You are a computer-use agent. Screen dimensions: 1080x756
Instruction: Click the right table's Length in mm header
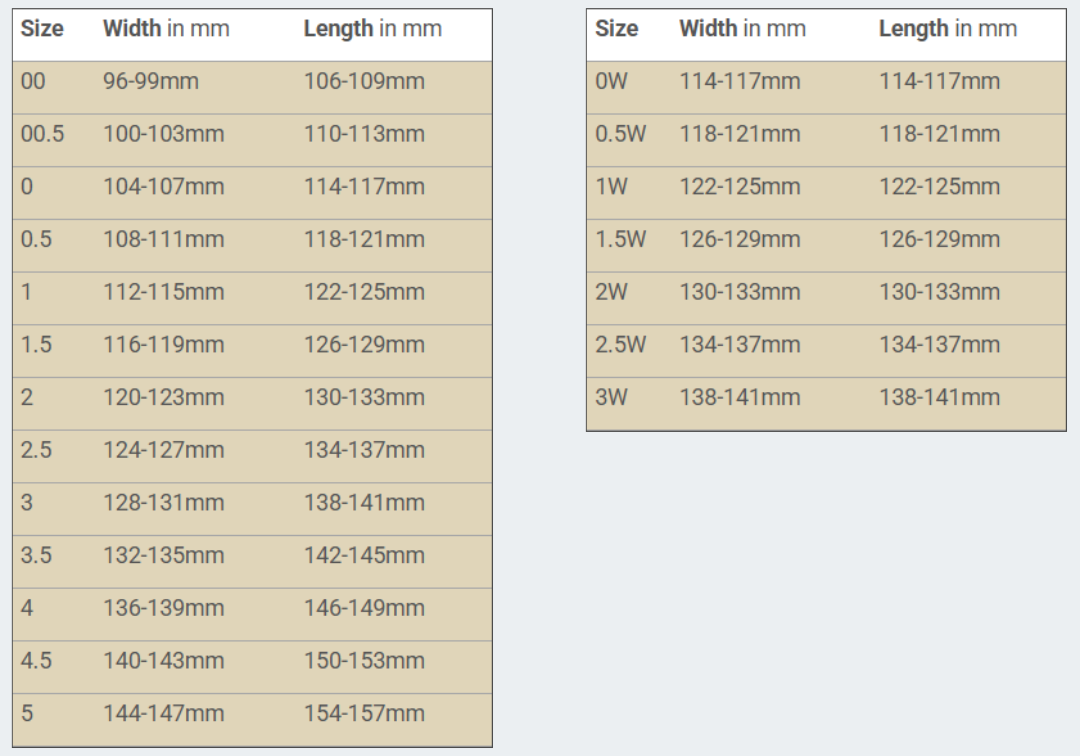[947, 29]
